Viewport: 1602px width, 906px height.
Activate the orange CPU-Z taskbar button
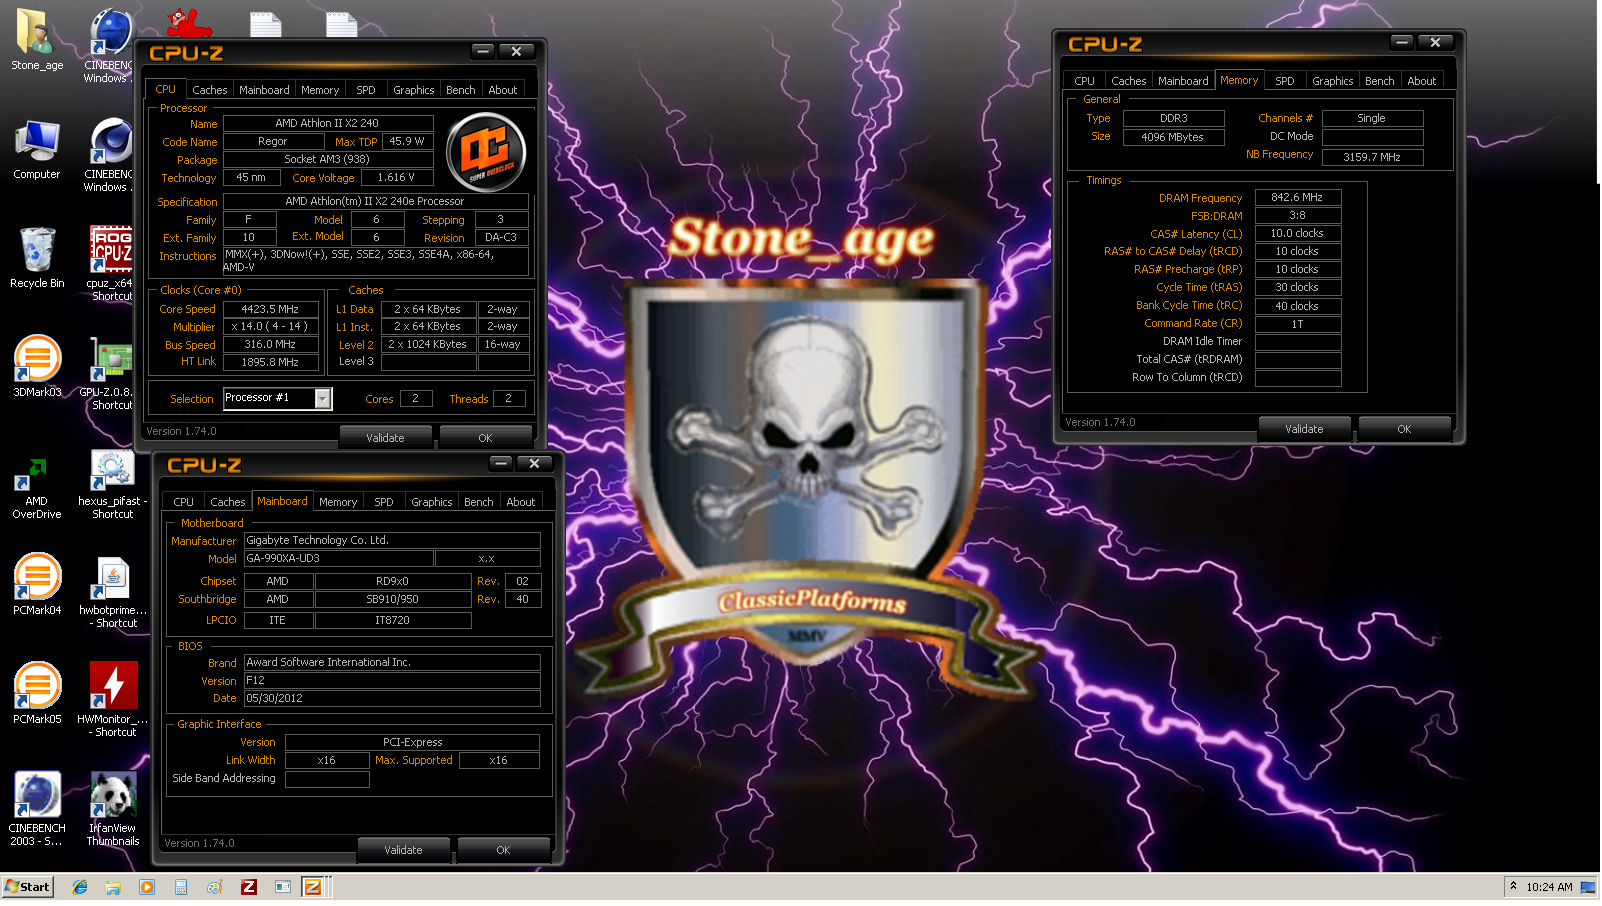point(313,887)
